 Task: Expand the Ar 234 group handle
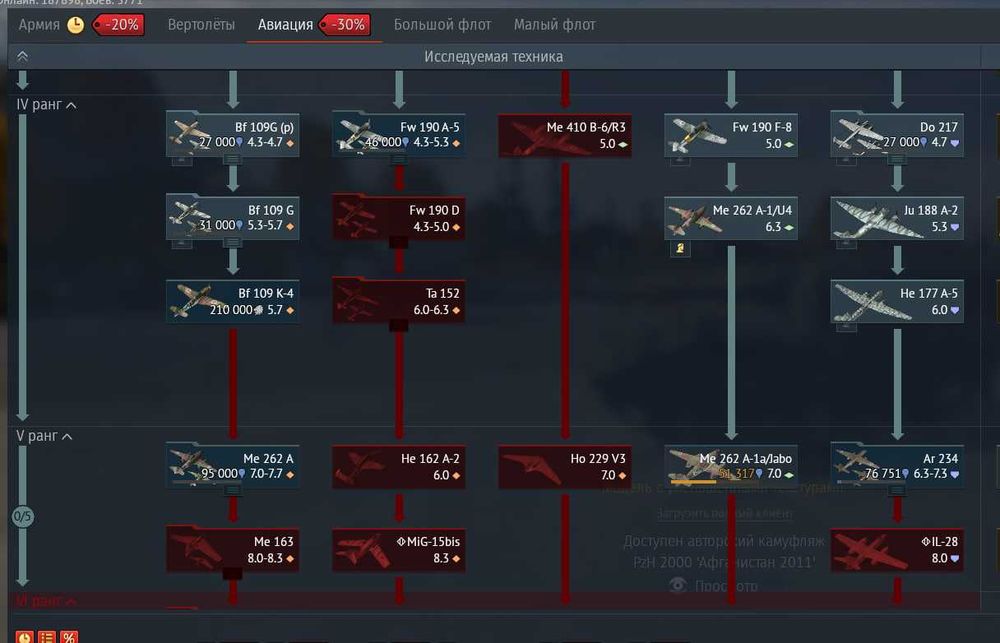click(x=897, y=491)
